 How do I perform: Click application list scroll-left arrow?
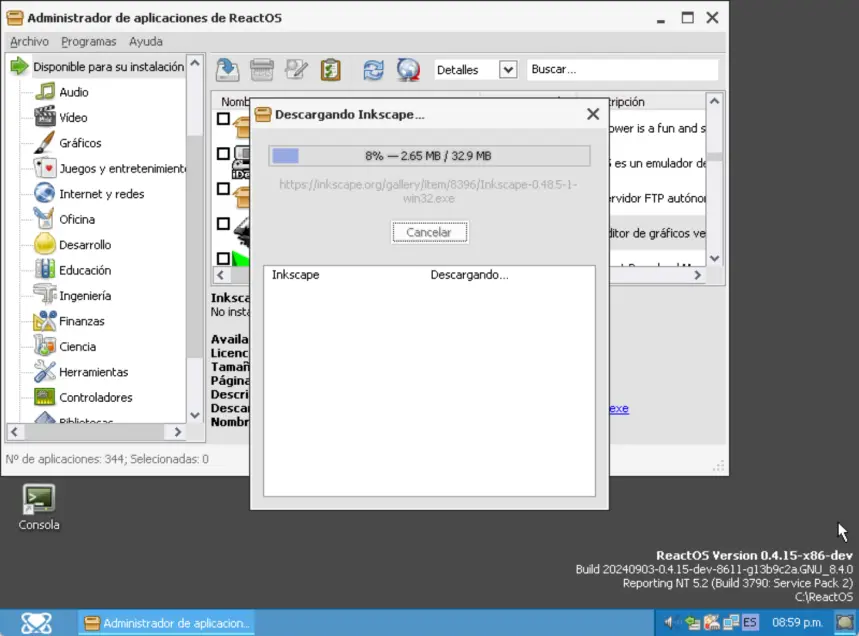pos(221,275)
